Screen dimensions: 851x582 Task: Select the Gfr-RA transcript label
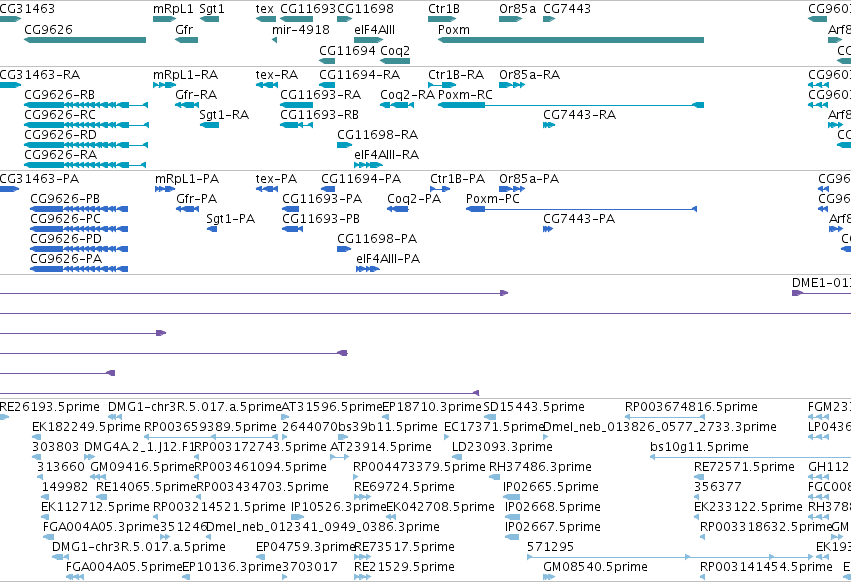tap(196, 94)
